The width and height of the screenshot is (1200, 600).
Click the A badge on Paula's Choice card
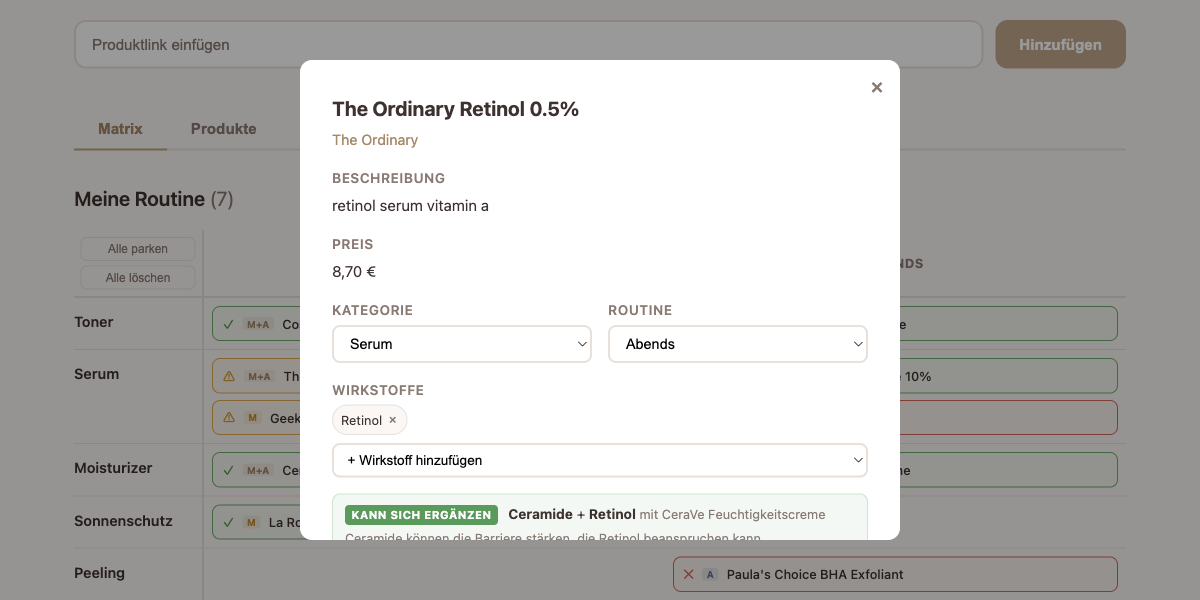pos(711,574)
